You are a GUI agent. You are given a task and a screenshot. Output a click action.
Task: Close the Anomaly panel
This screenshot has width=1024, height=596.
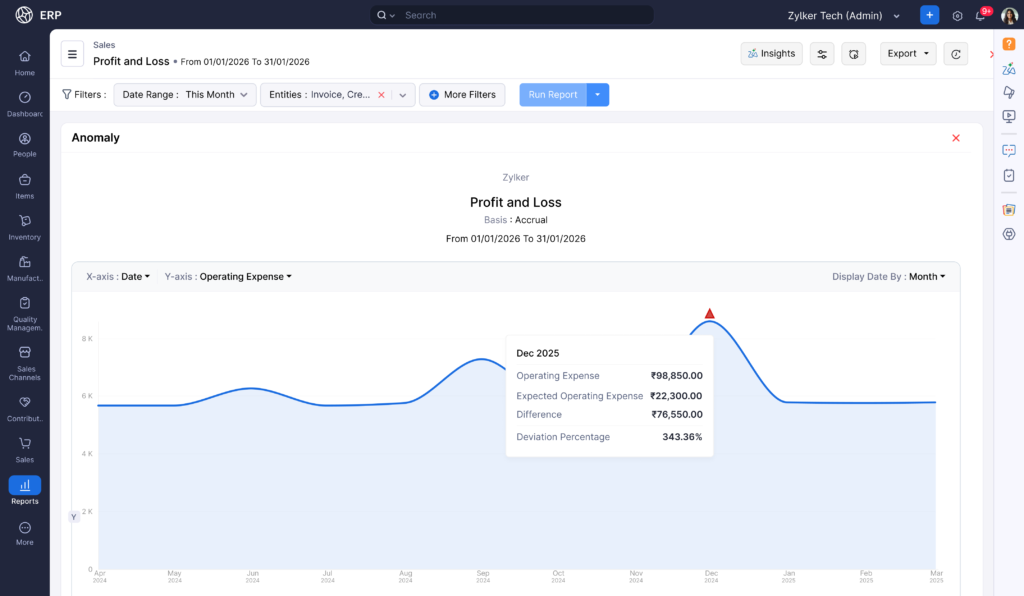[x=956, y=138]
